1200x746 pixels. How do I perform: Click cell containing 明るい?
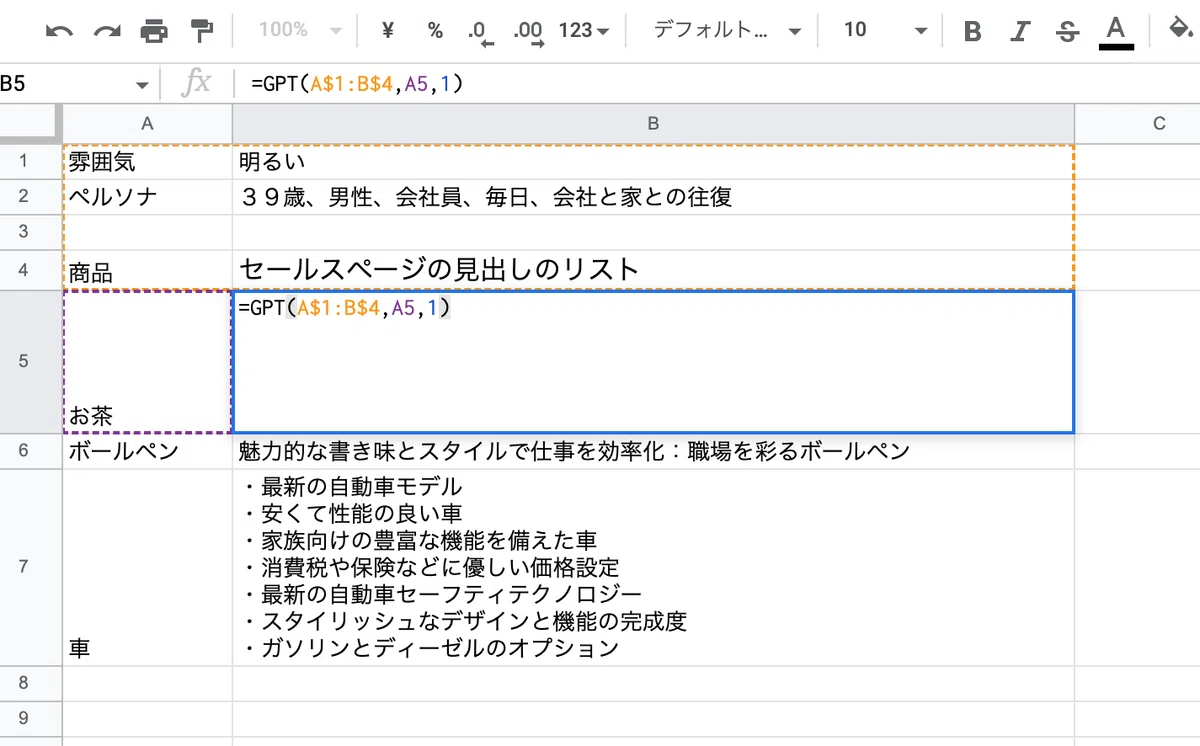click(x=653, y=161)
